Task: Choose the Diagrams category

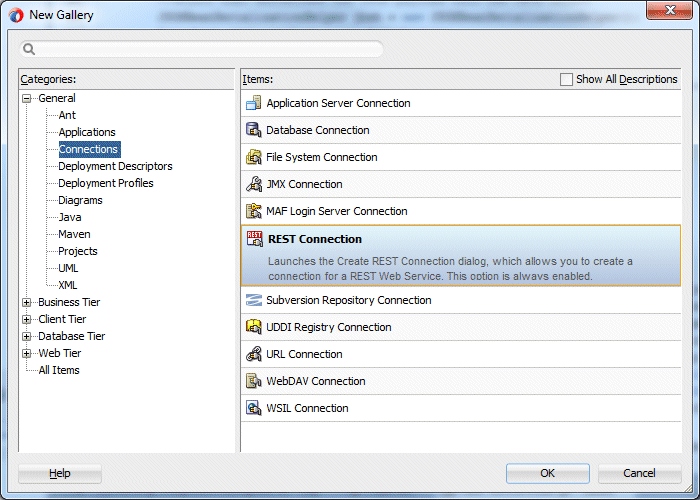Action: [80, 200]
